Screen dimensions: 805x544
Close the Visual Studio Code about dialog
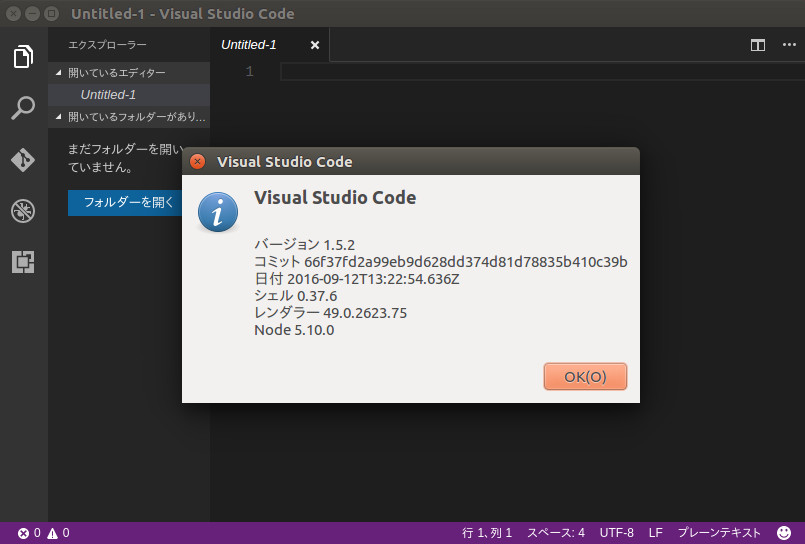[198, 162]
